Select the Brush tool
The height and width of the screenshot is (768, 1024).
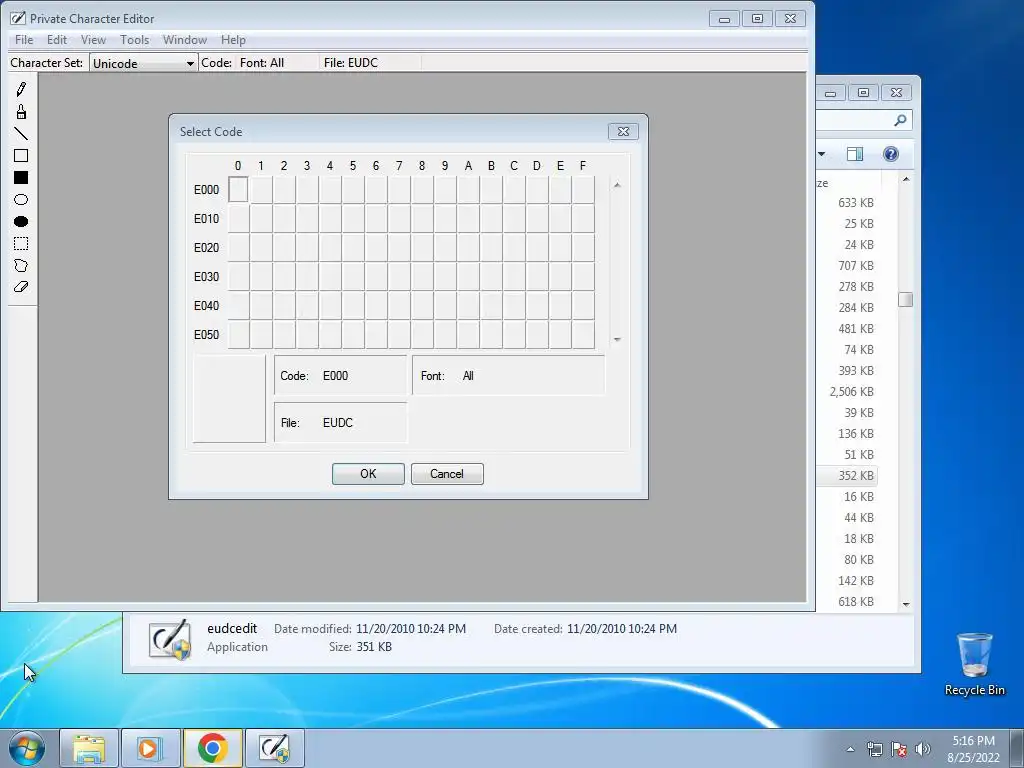[21, 112]
